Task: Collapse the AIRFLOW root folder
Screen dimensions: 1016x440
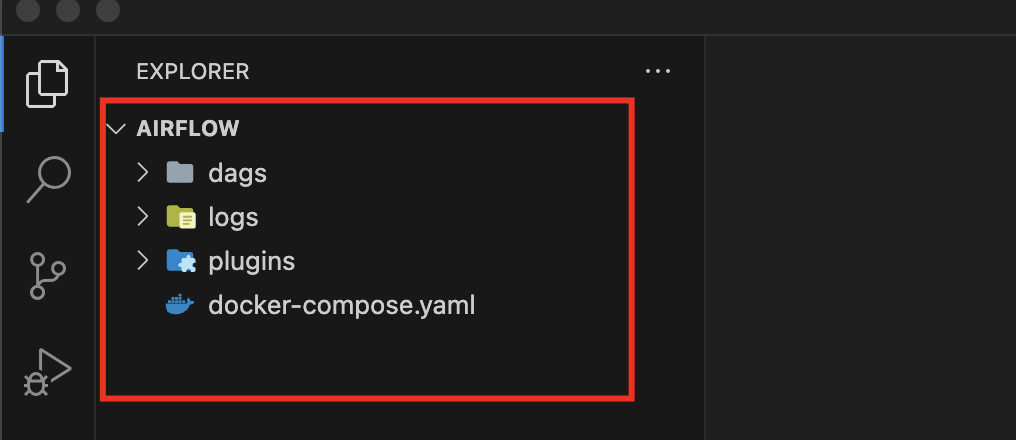Action: pyautogui.click(x=117, y=129)
